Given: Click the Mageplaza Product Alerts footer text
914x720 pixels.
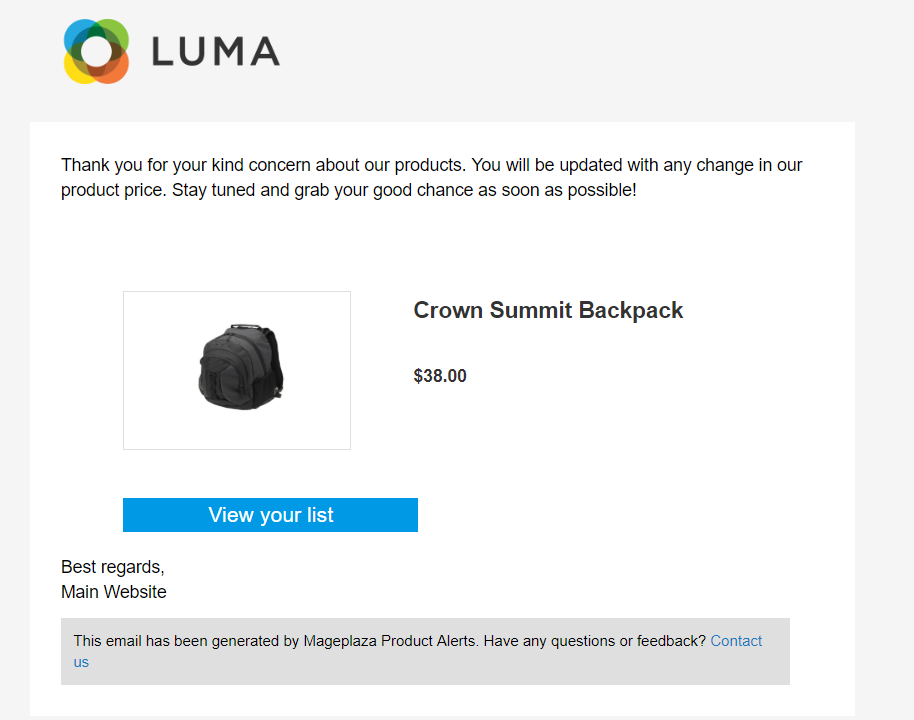Looking at the screenshot, I should point(389,641).
